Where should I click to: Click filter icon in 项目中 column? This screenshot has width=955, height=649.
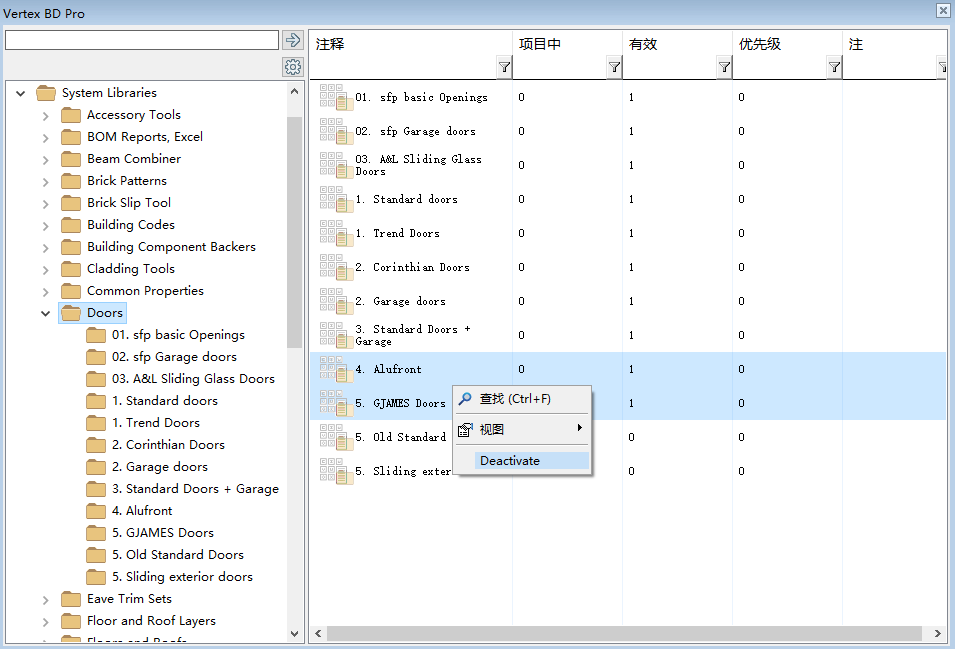point(614,67)
